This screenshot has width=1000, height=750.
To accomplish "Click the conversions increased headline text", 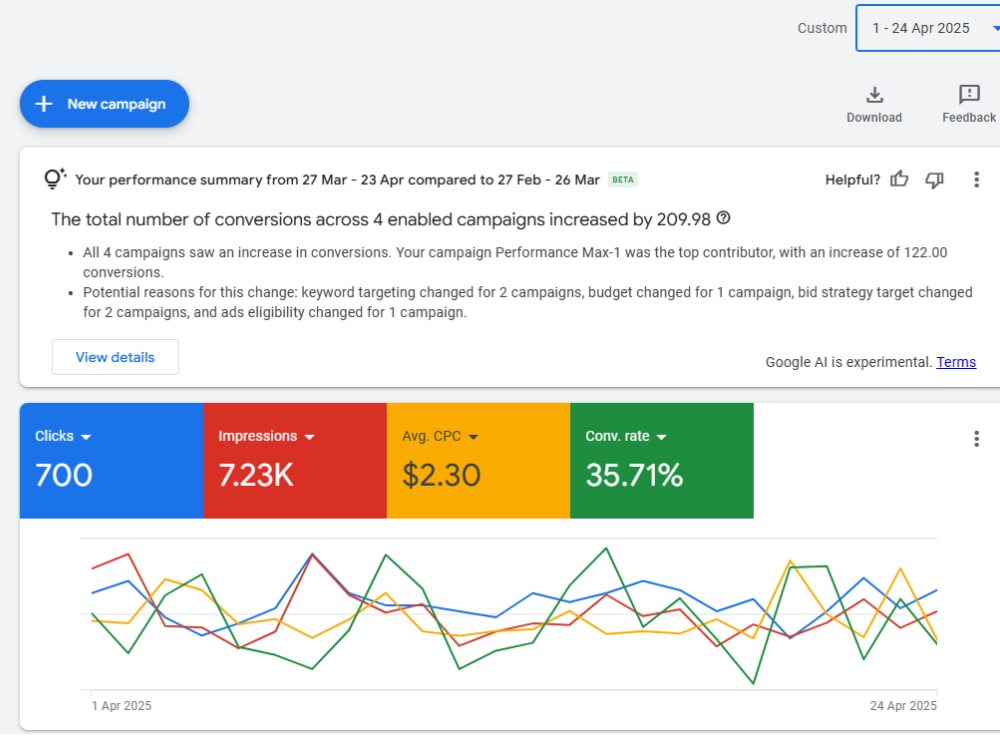I will [381, 219].
